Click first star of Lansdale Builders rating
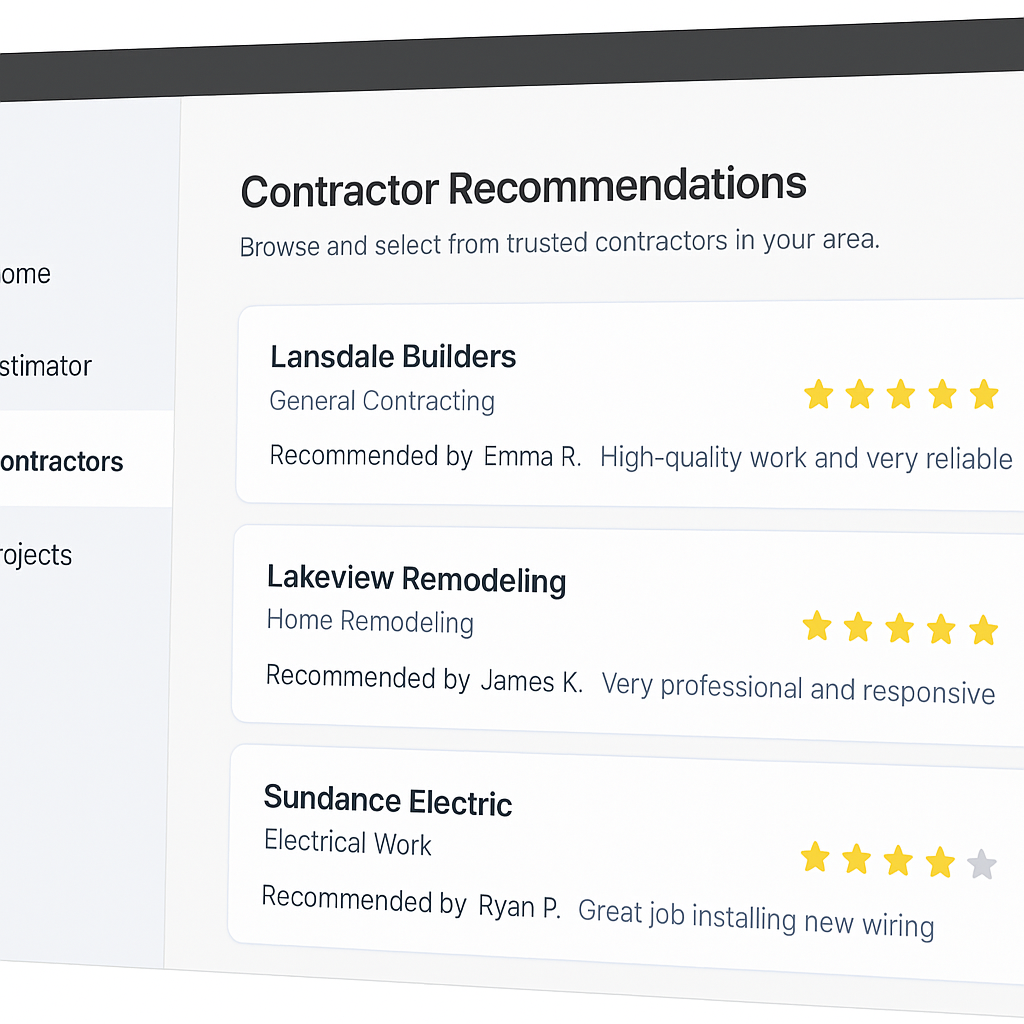The height and width of the screenshot is (1024, 1024). (818, 394)
